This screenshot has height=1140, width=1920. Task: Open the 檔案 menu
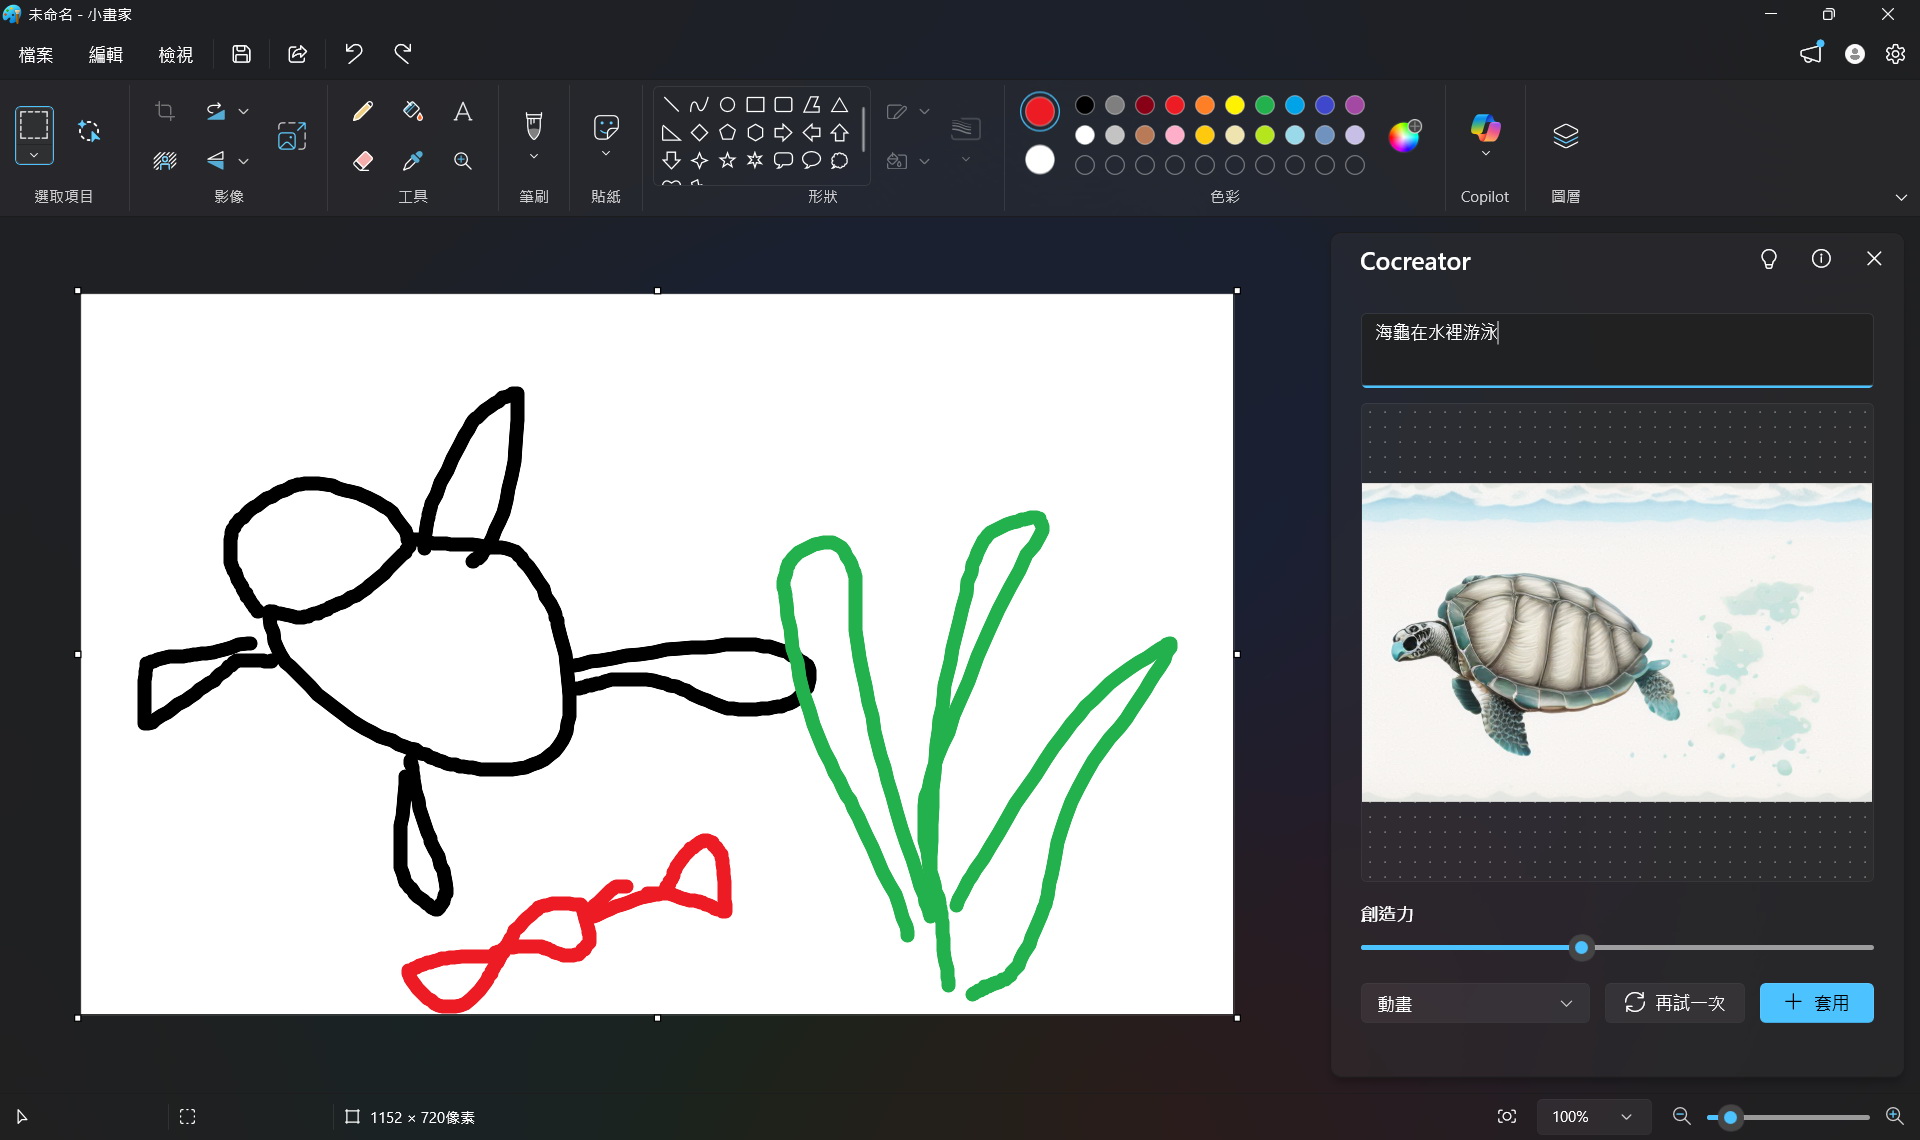click(x=36, y=54)
